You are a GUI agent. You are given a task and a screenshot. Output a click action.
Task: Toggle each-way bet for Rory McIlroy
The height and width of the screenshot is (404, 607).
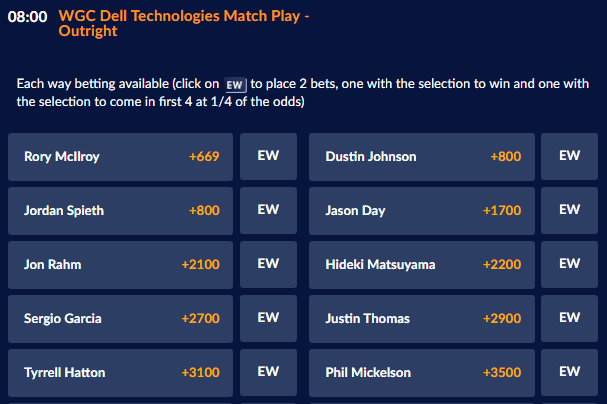(x=268, y=156)
